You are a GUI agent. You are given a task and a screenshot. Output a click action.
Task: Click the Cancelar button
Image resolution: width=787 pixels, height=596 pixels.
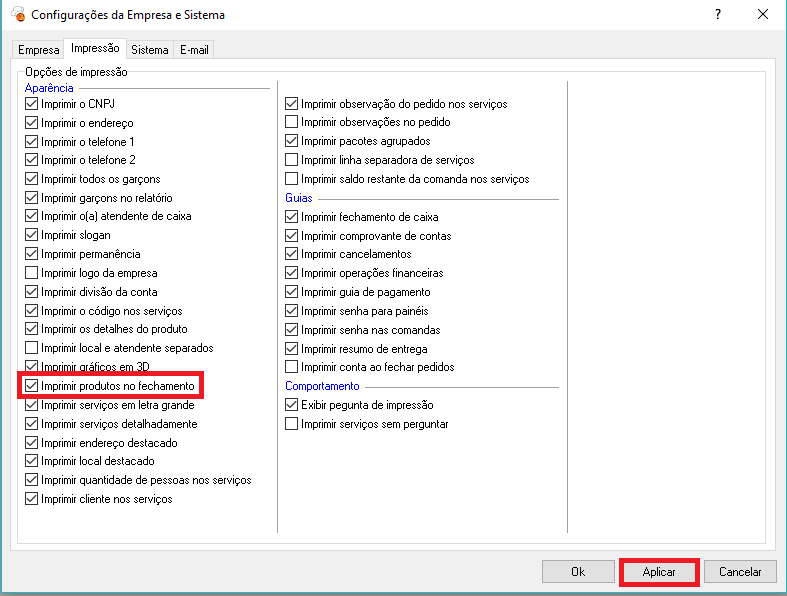coord(740,572)
